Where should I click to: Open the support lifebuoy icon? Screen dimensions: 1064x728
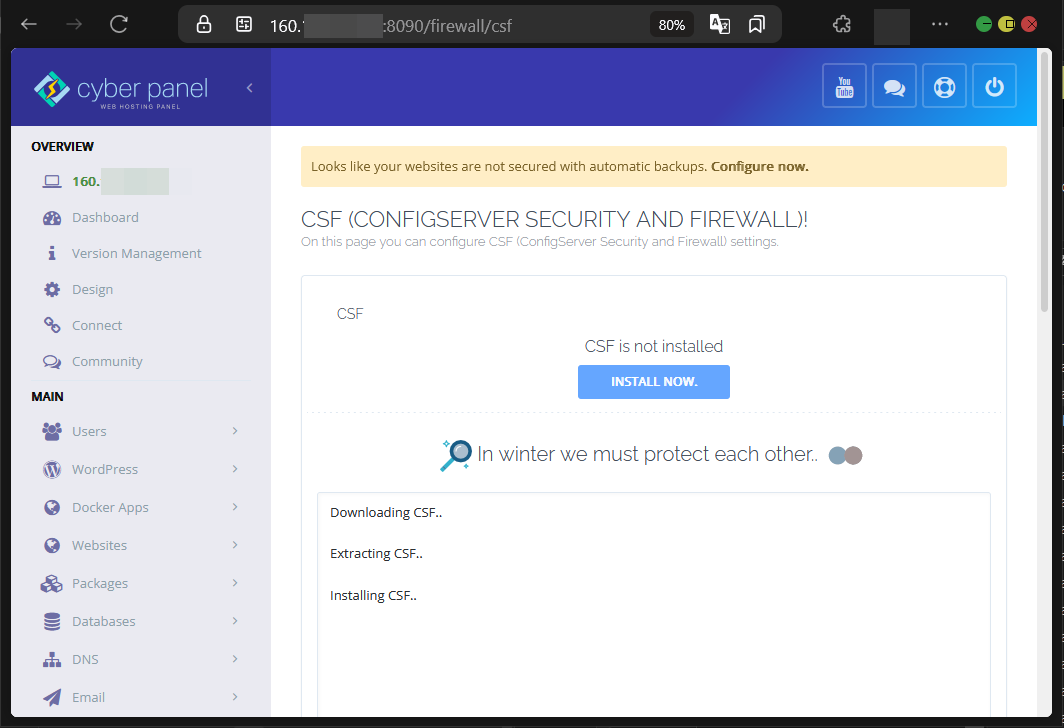coord(945,86)
